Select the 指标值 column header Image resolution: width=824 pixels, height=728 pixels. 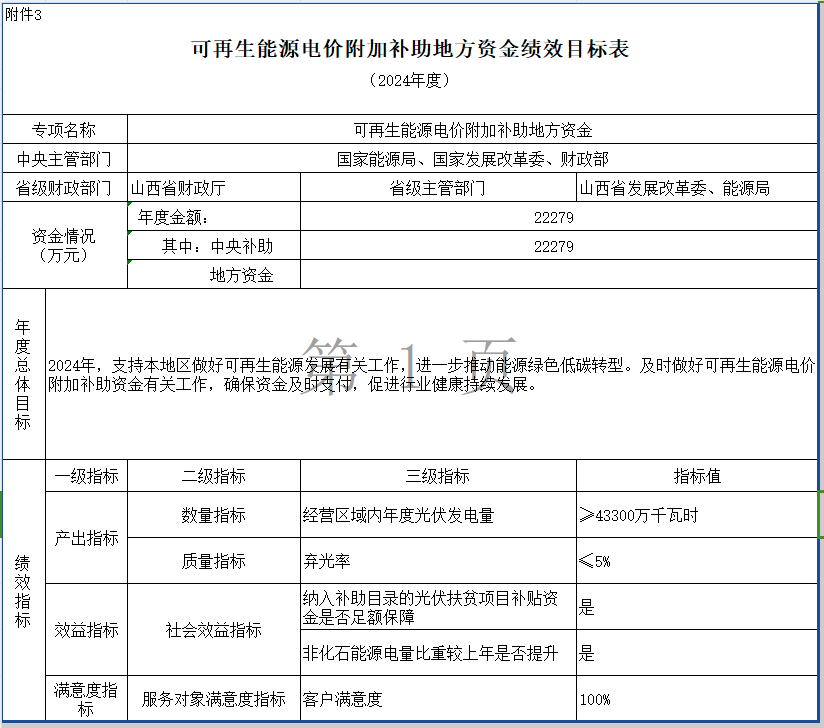[696, 477]
